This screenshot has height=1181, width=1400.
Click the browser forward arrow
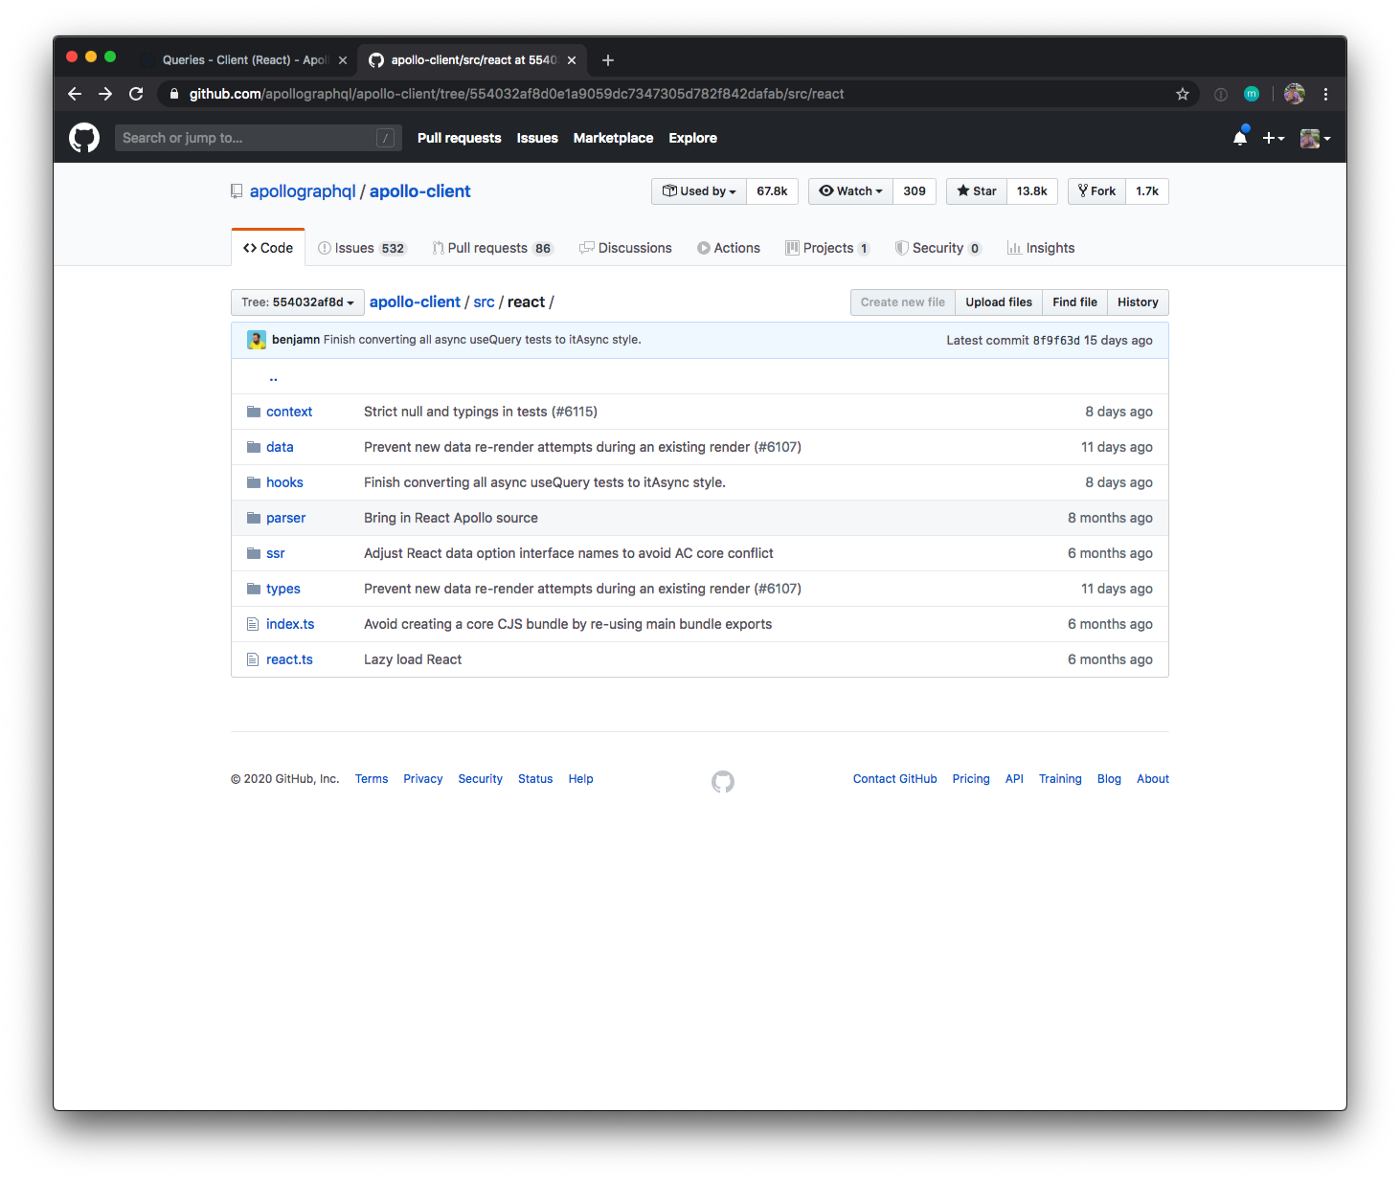(105, 94)
